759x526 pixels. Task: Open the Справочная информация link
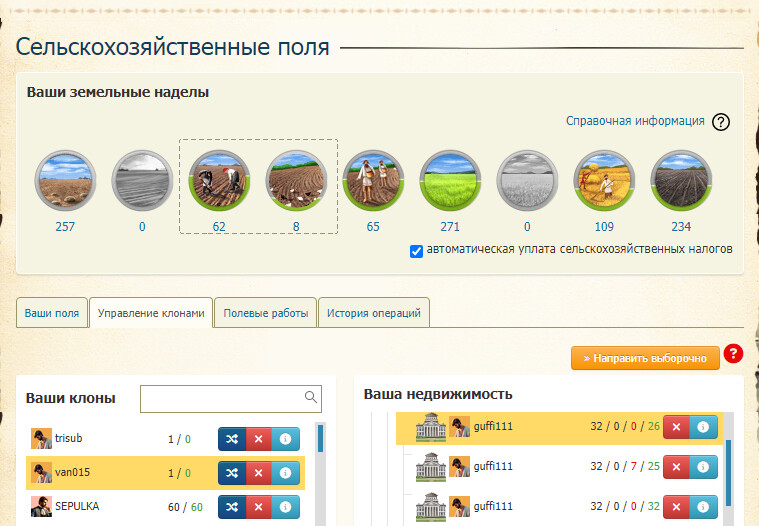point(635,121)
